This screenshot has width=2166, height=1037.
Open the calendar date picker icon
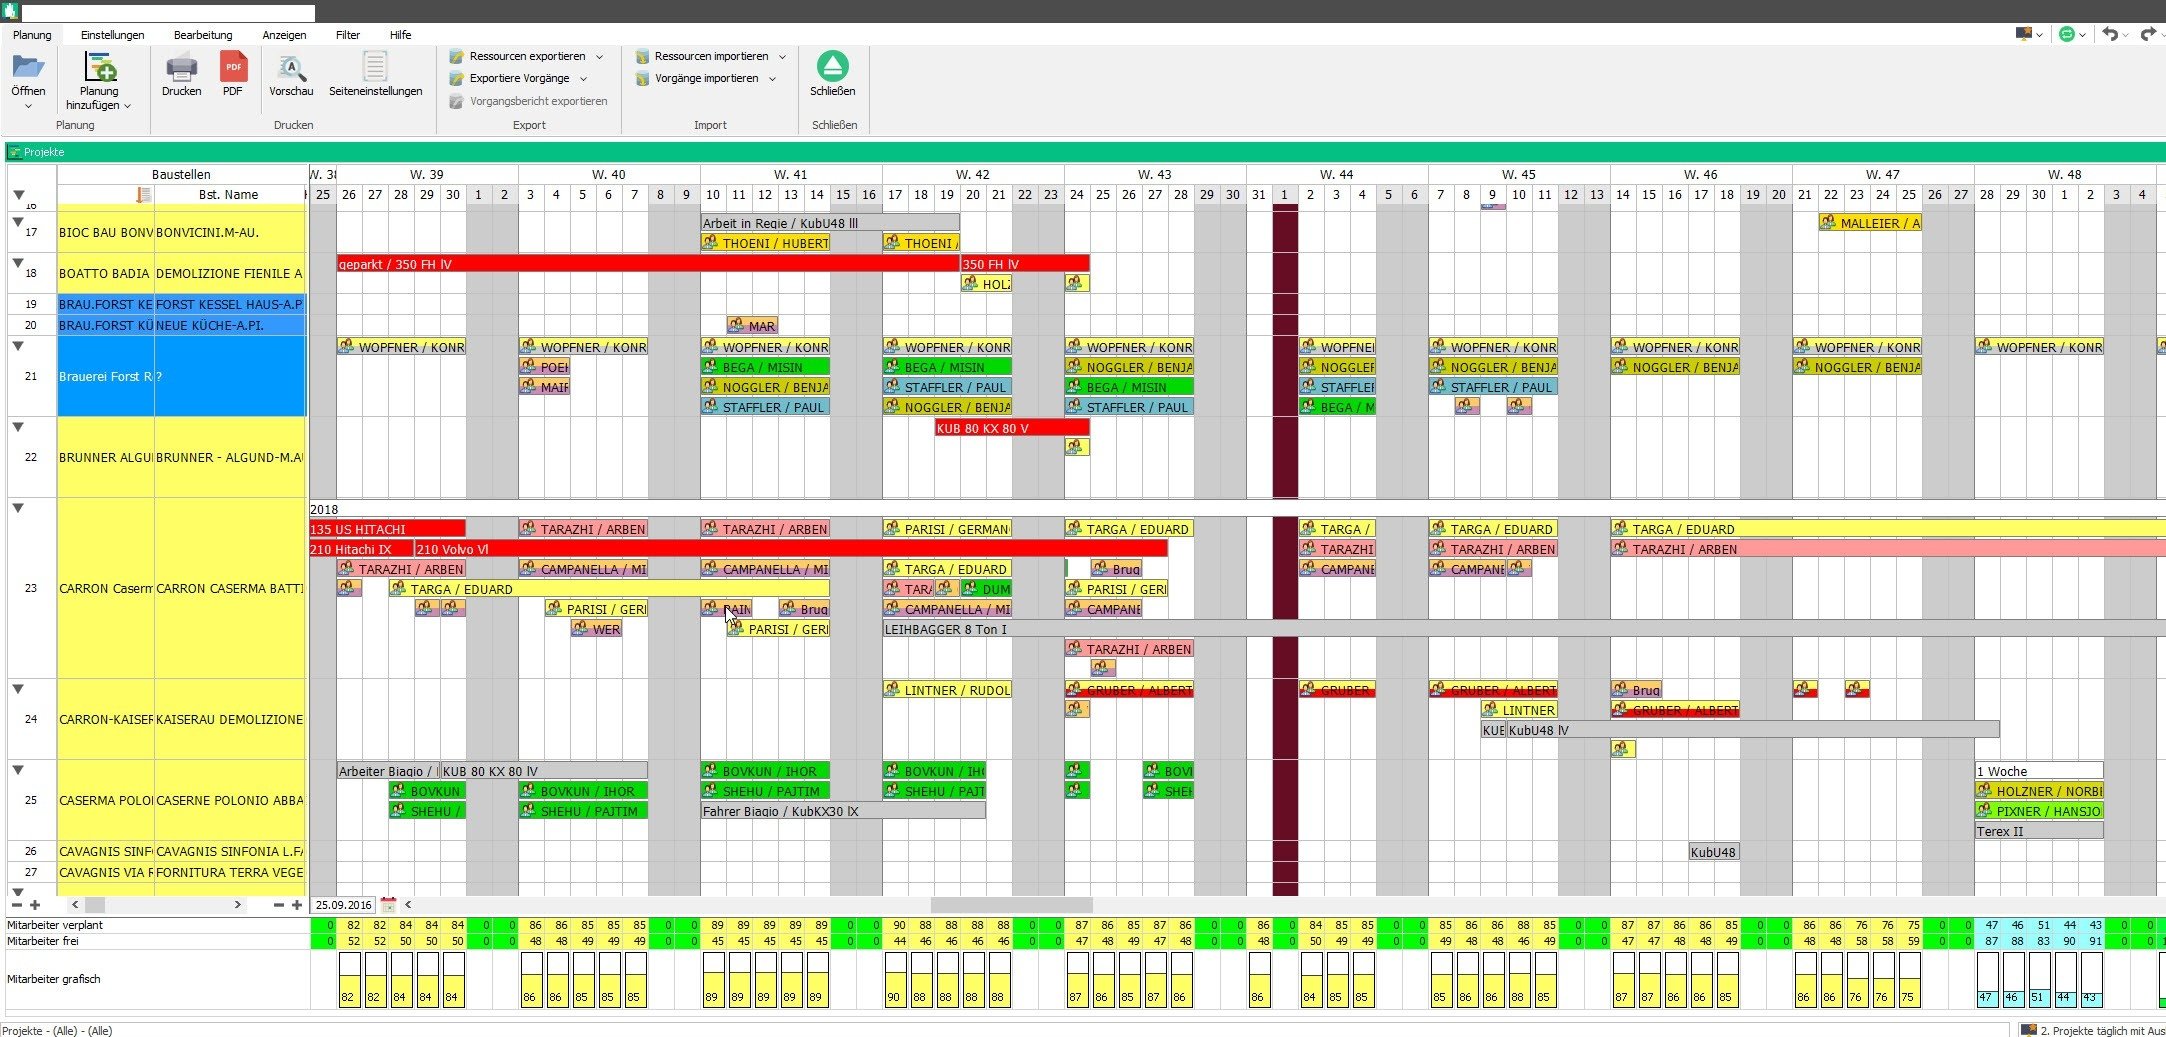(389, 905)
